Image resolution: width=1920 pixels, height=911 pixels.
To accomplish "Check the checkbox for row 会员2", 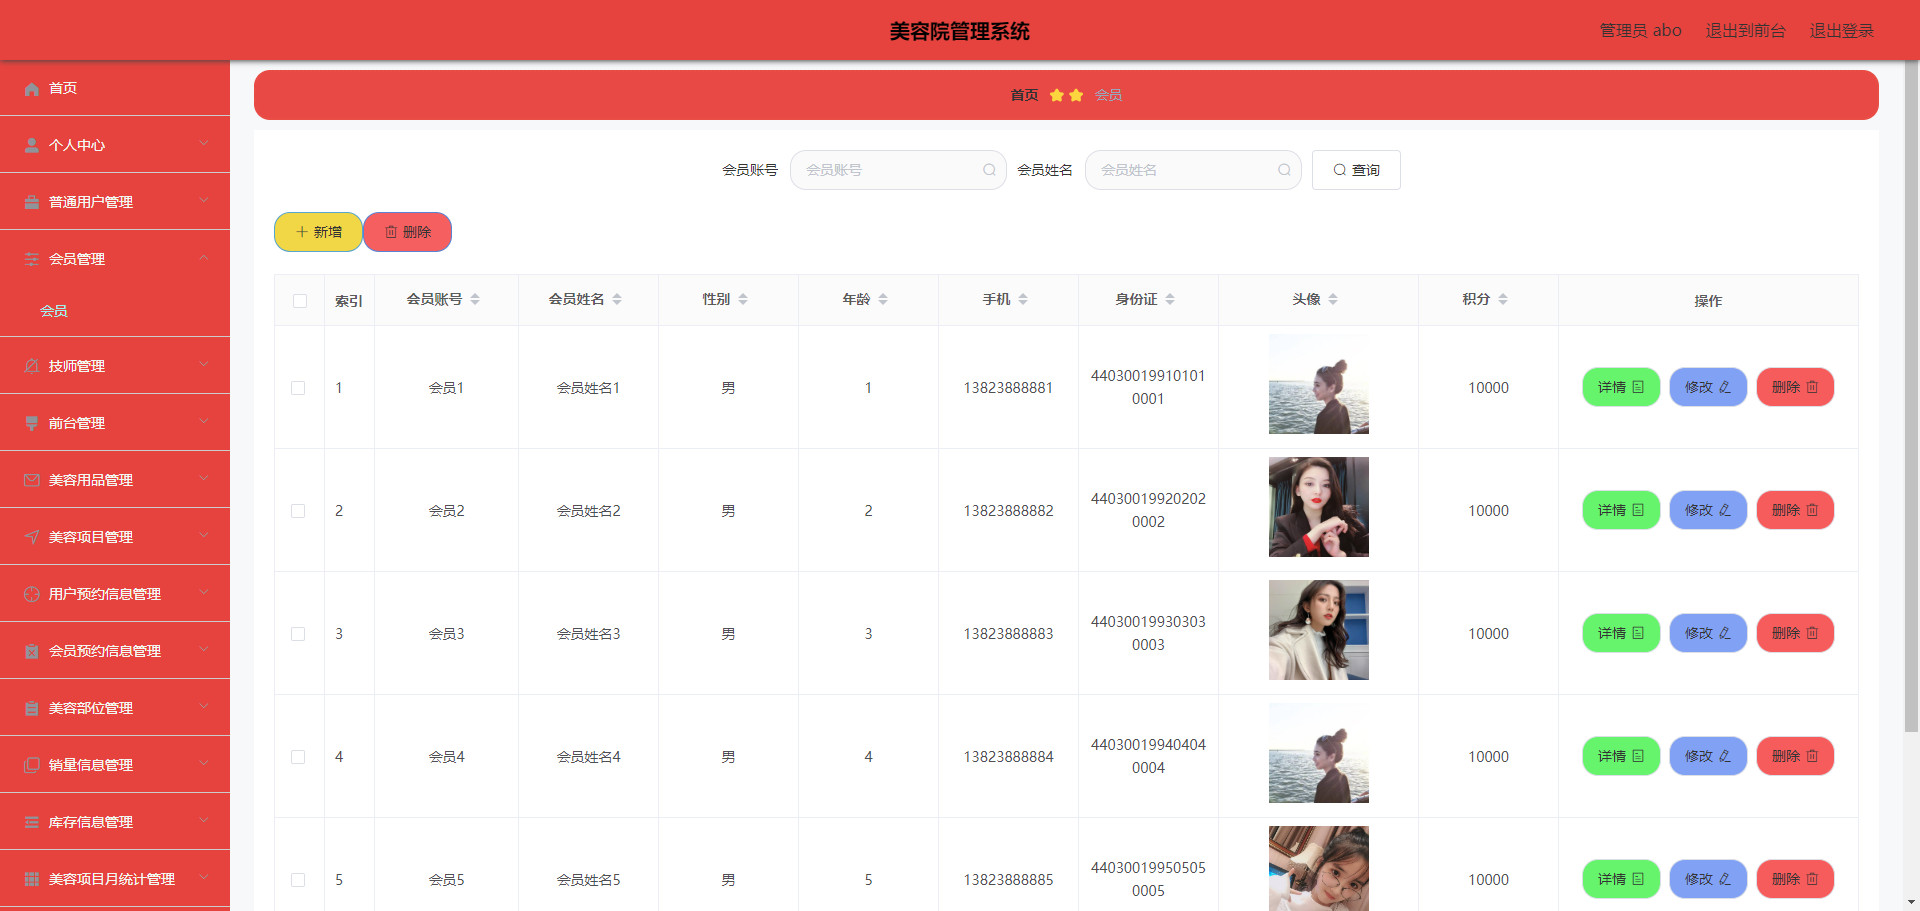I will click(298, 511).
